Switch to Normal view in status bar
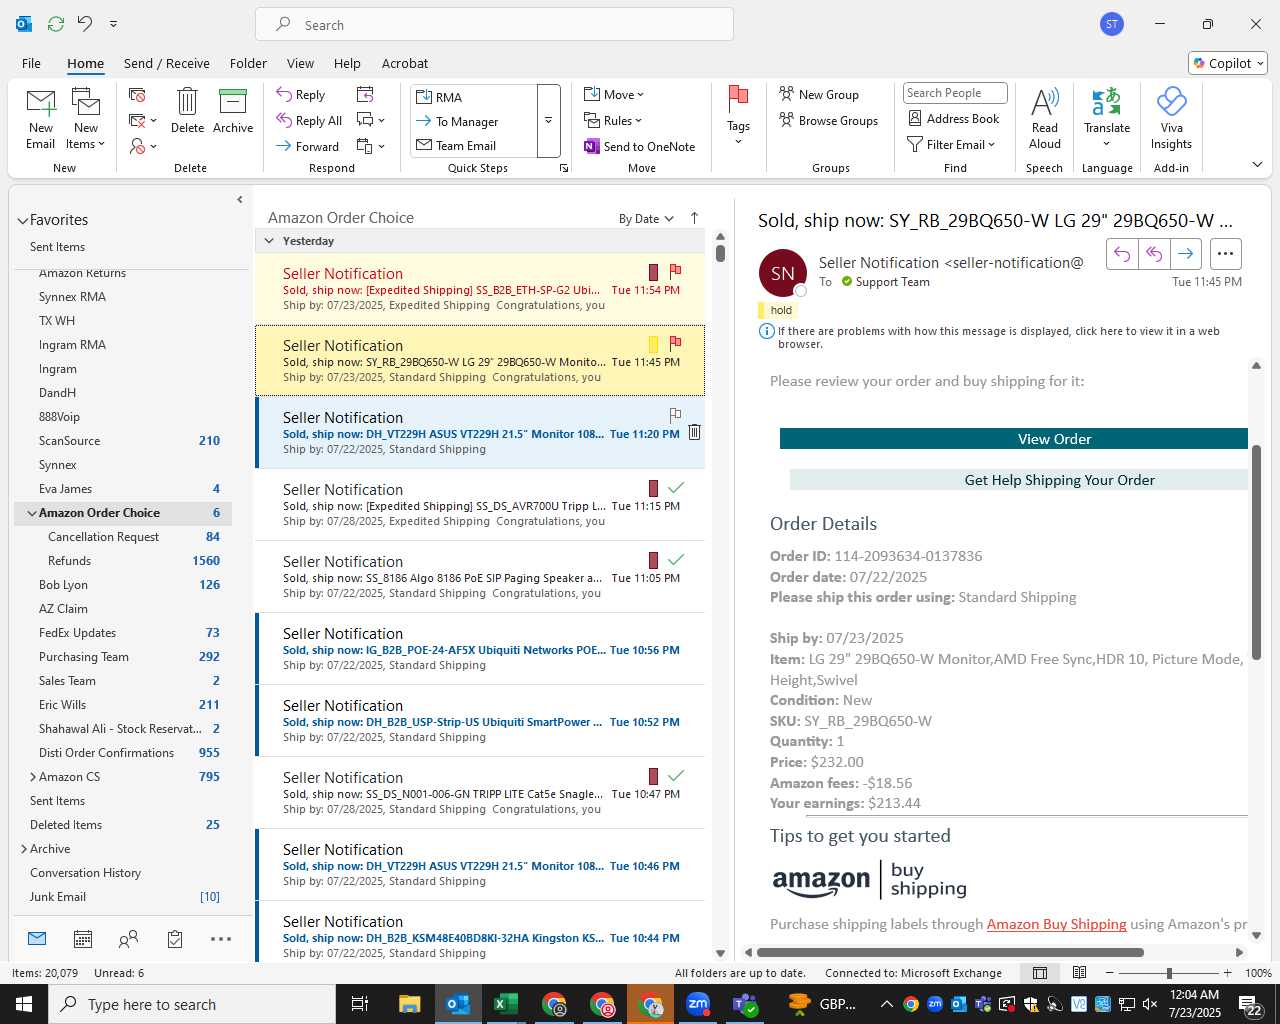Image resolution: width=1280 pixels, height=1024 pixels. click(x=1040, y=973)
